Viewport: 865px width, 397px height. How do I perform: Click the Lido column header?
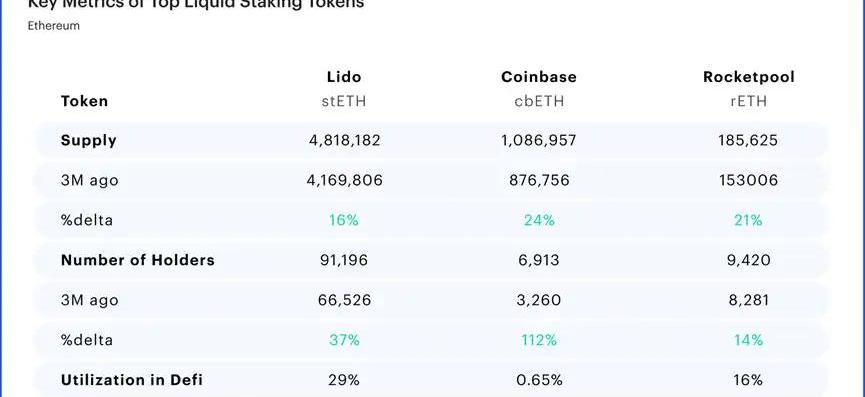[x=344, y=77]
